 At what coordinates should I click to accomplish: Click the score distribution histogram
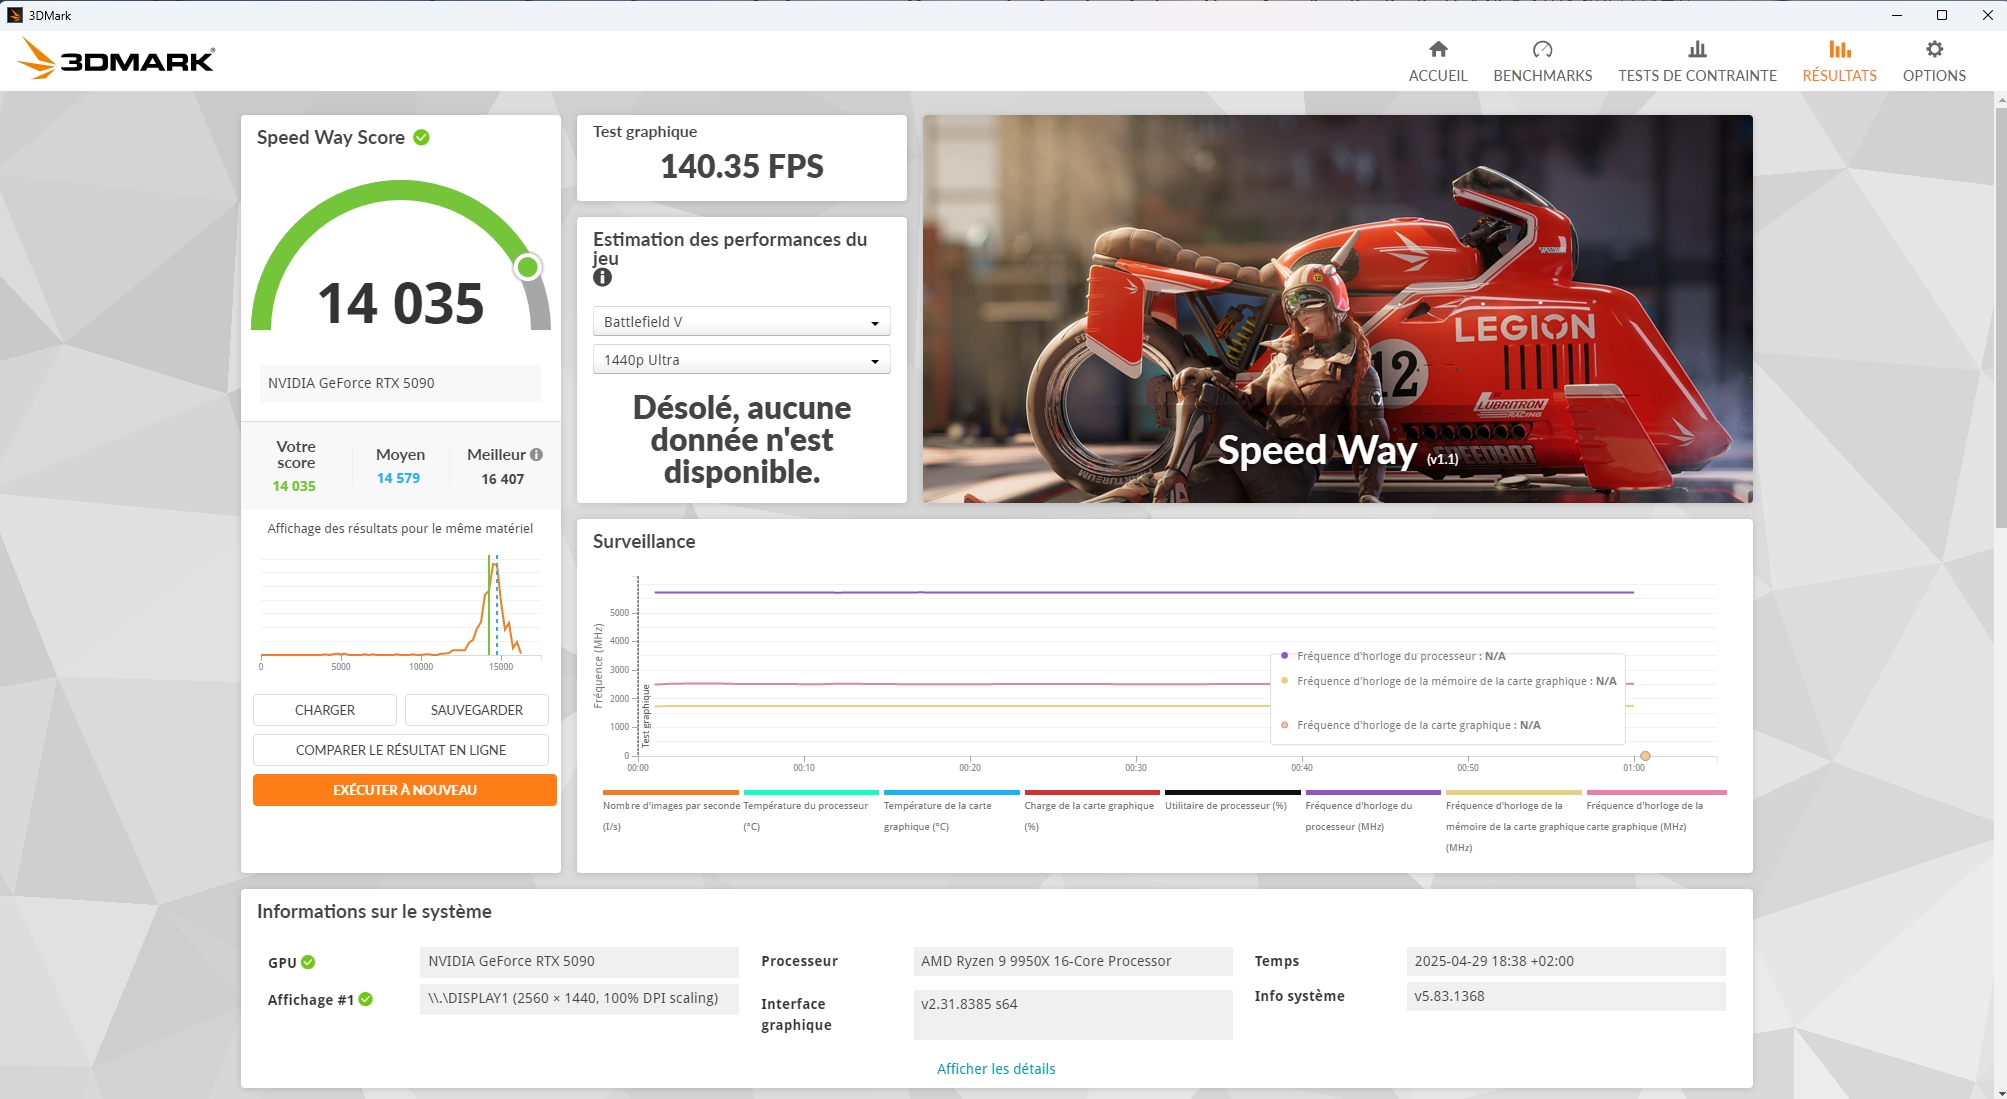pos(400,608)
